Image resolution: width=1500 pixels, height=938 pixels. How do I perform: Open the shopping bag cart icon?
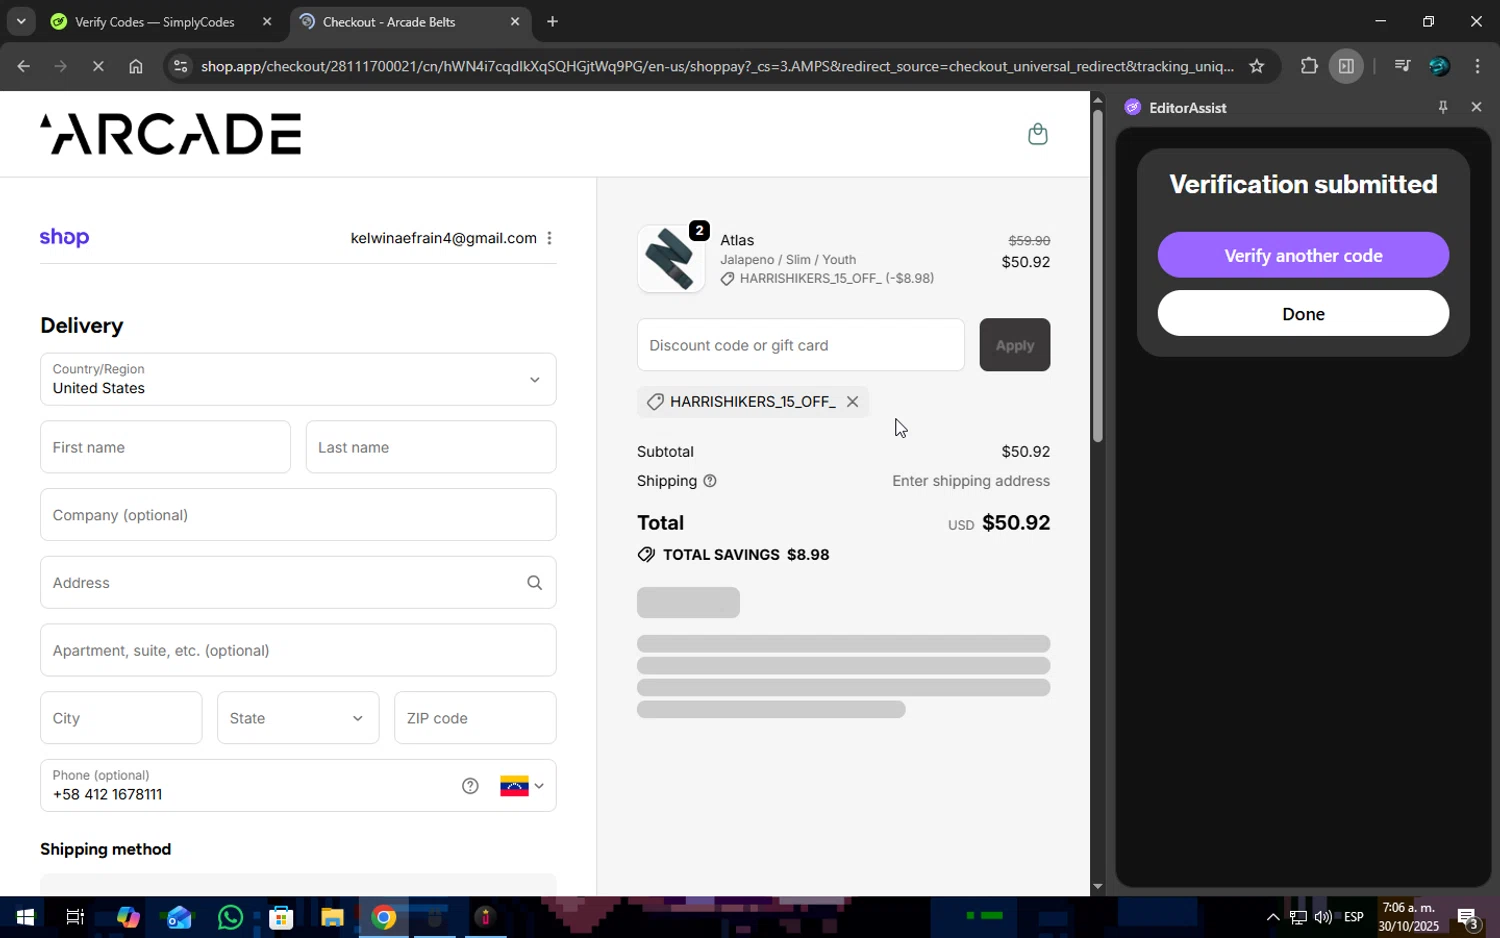(x=1037, y=134)
